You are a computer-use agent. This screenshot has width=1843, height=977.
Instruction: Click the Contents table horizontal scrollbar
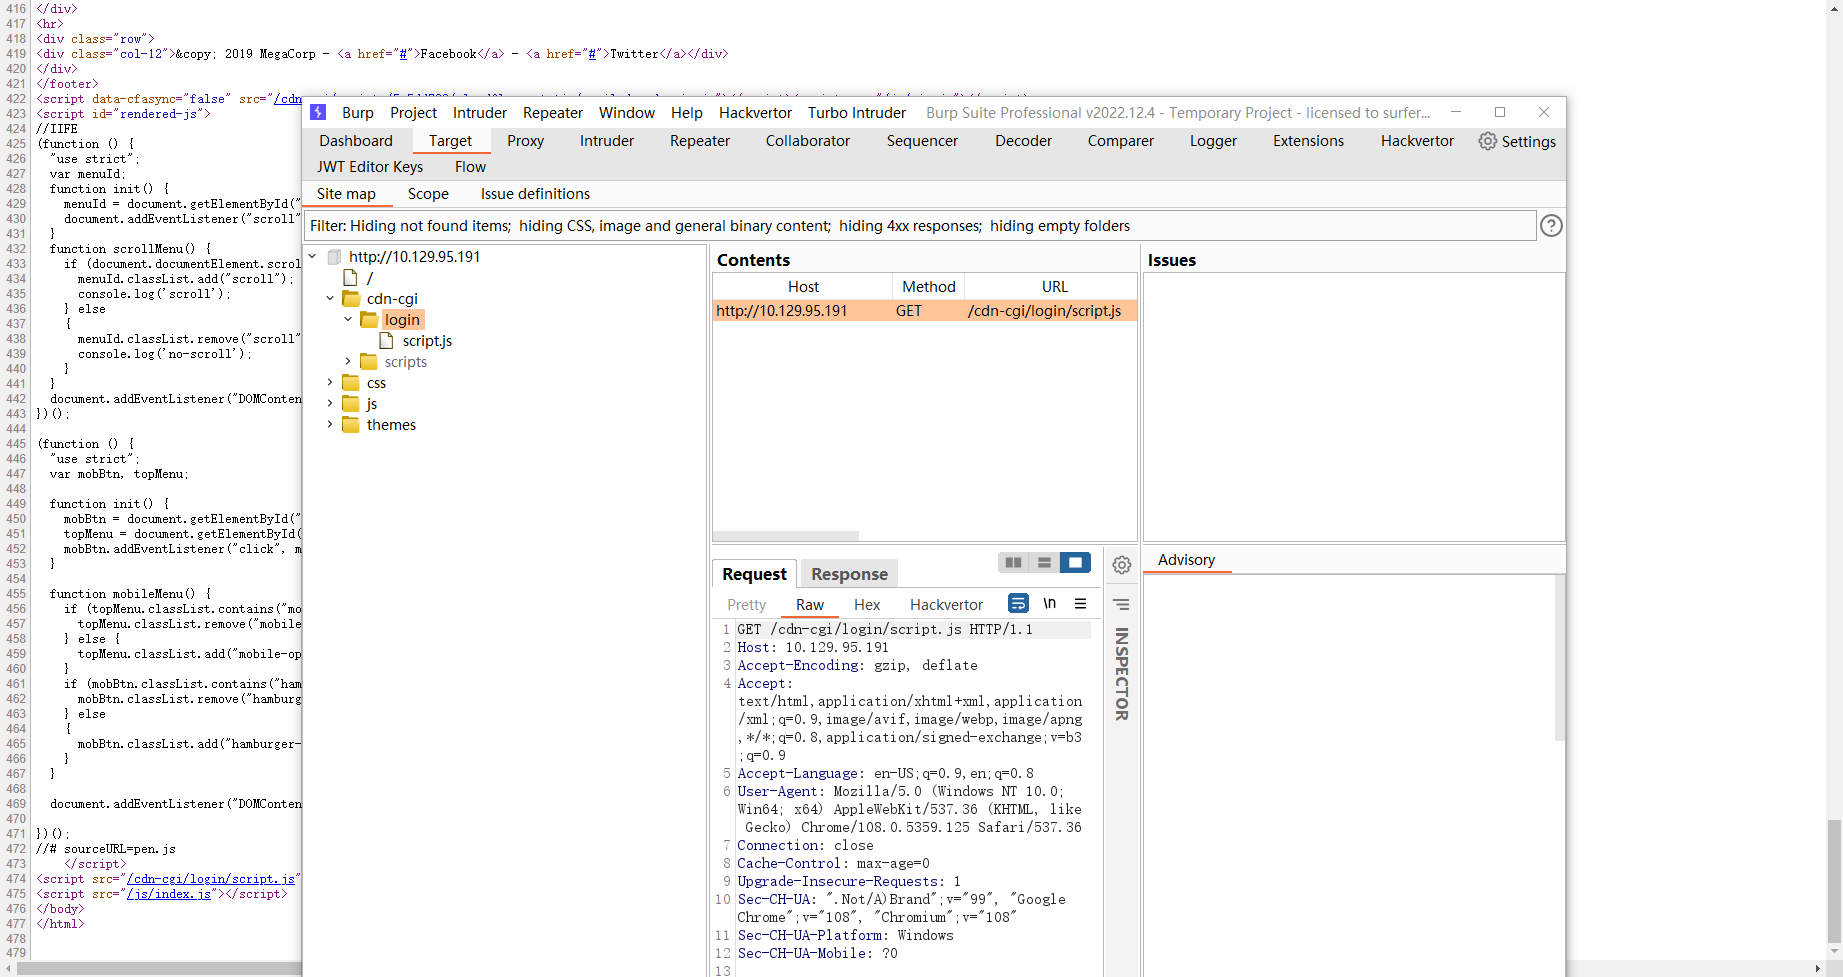coord(786,536)
